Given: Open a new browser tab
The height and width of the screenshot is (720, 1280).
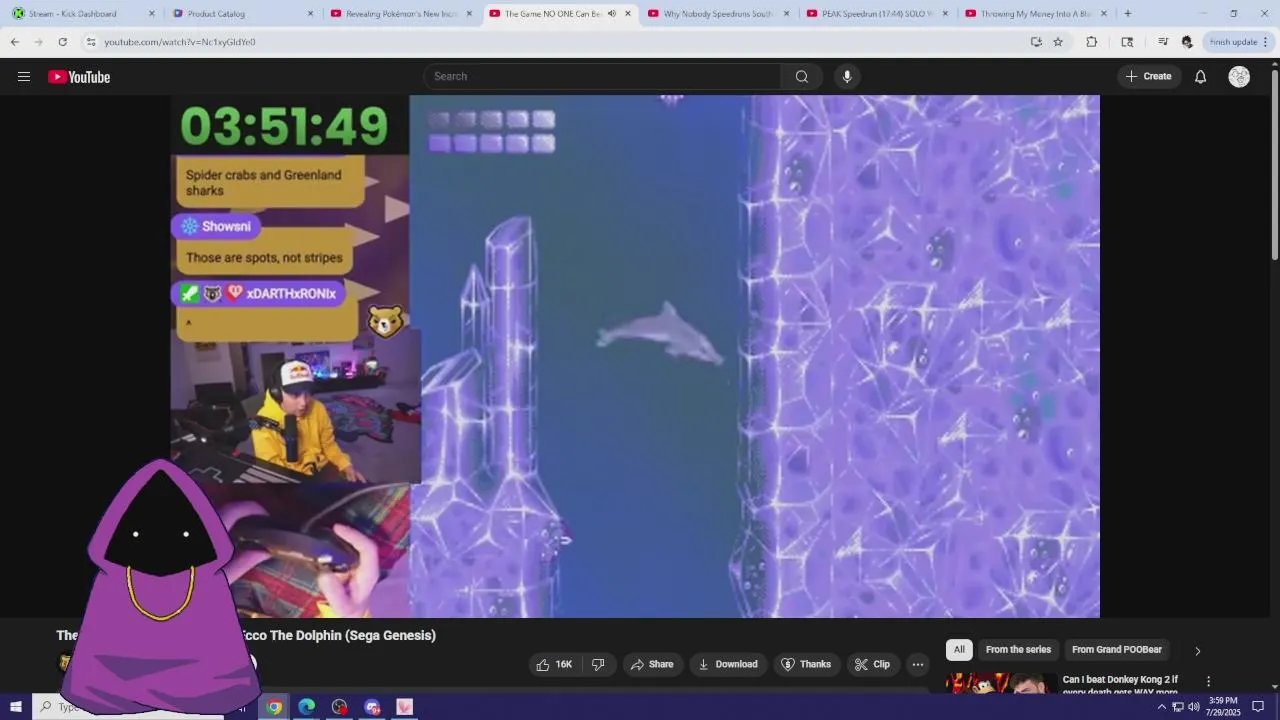Looking at the screenshot, I should (1127, 14).
